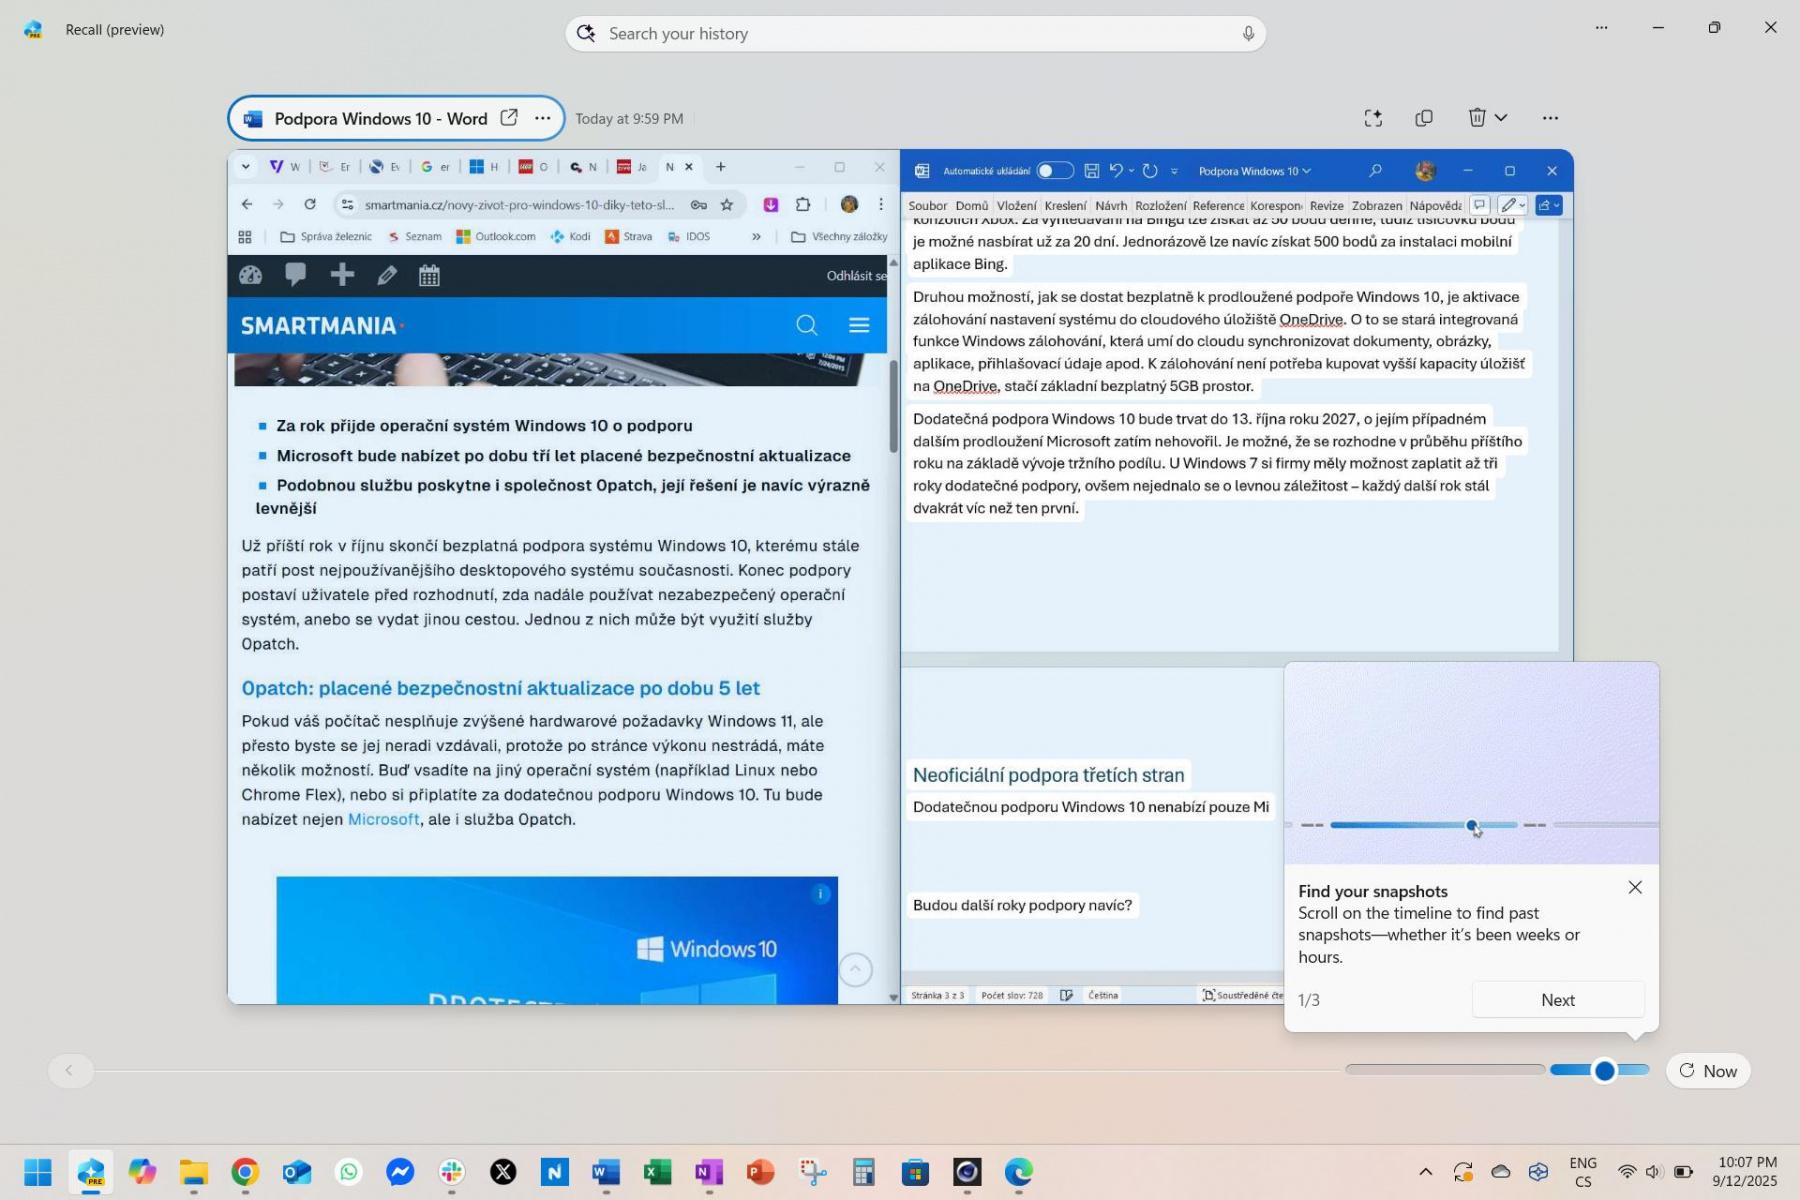Open the snapshot's more actions menu right of the trash icon
The height and width of the screenshot is (1200, 1800).
coord(1550,118)
